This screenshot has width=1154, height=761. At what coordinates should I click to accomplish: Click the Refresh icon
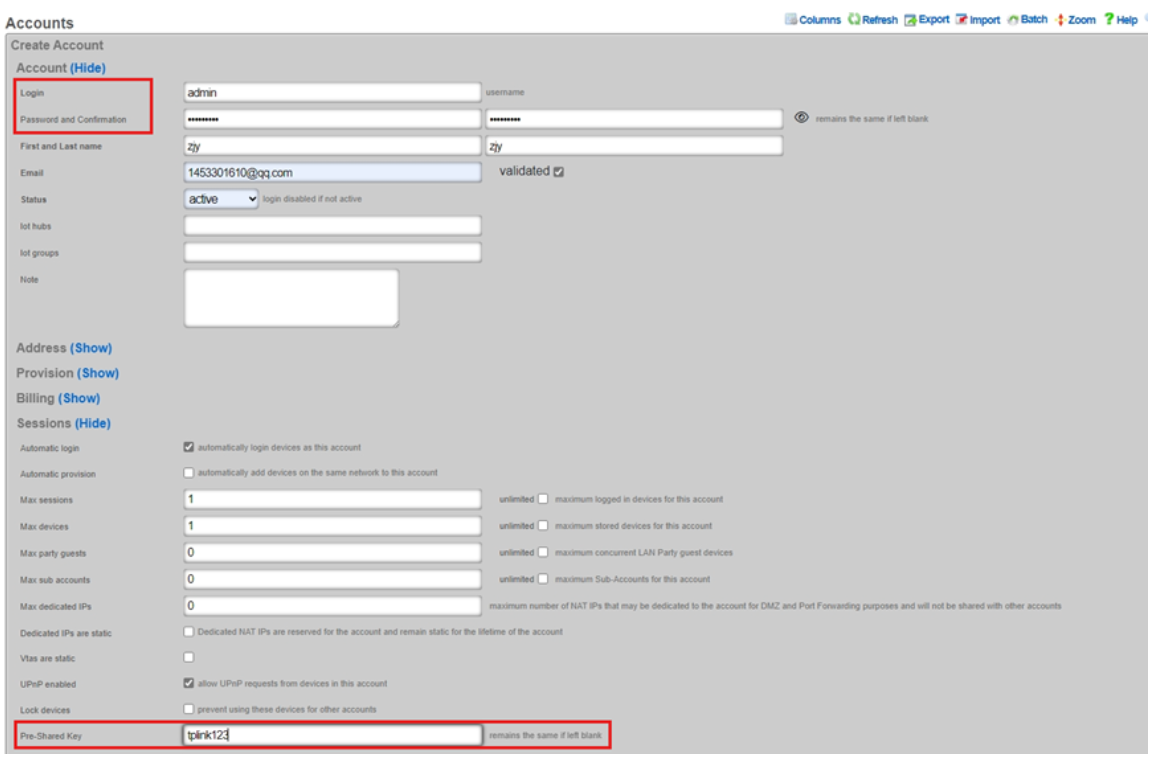click(x=854, y=20)
